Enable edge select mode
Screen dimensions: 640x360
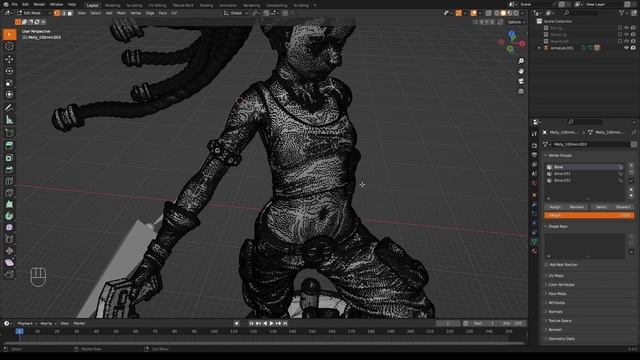(63, 13)
